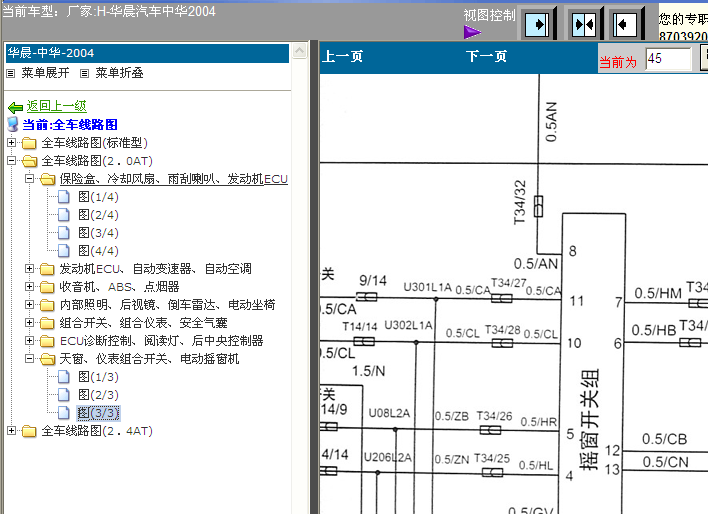Click the 菜单折叠 list icon

[84, 73]
